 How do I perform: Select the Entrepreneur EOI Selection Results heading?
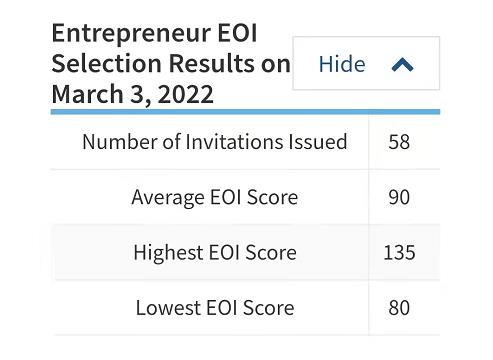tap(171, 63)
